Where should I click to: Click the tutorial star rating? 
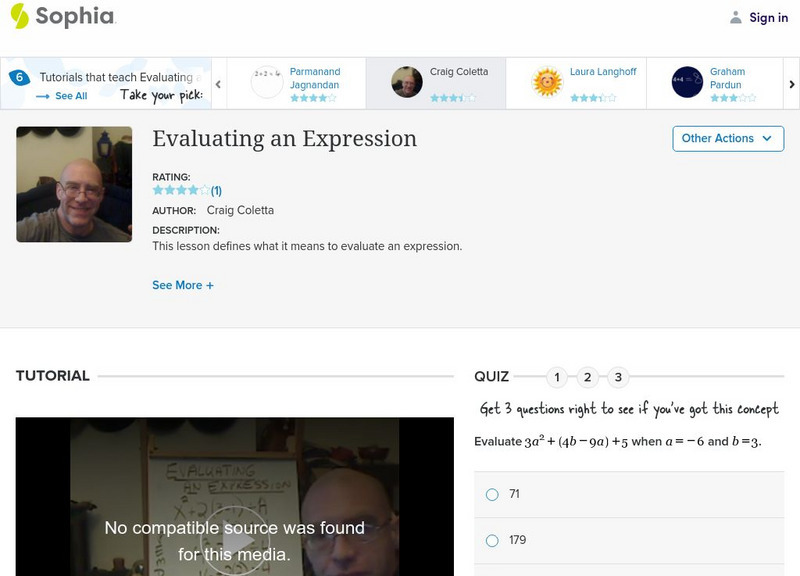[x=181, y=190]
